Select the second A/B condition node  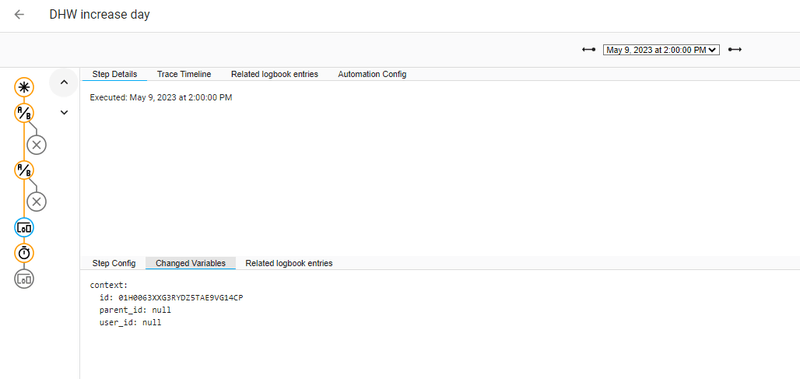tap(23, 170)
